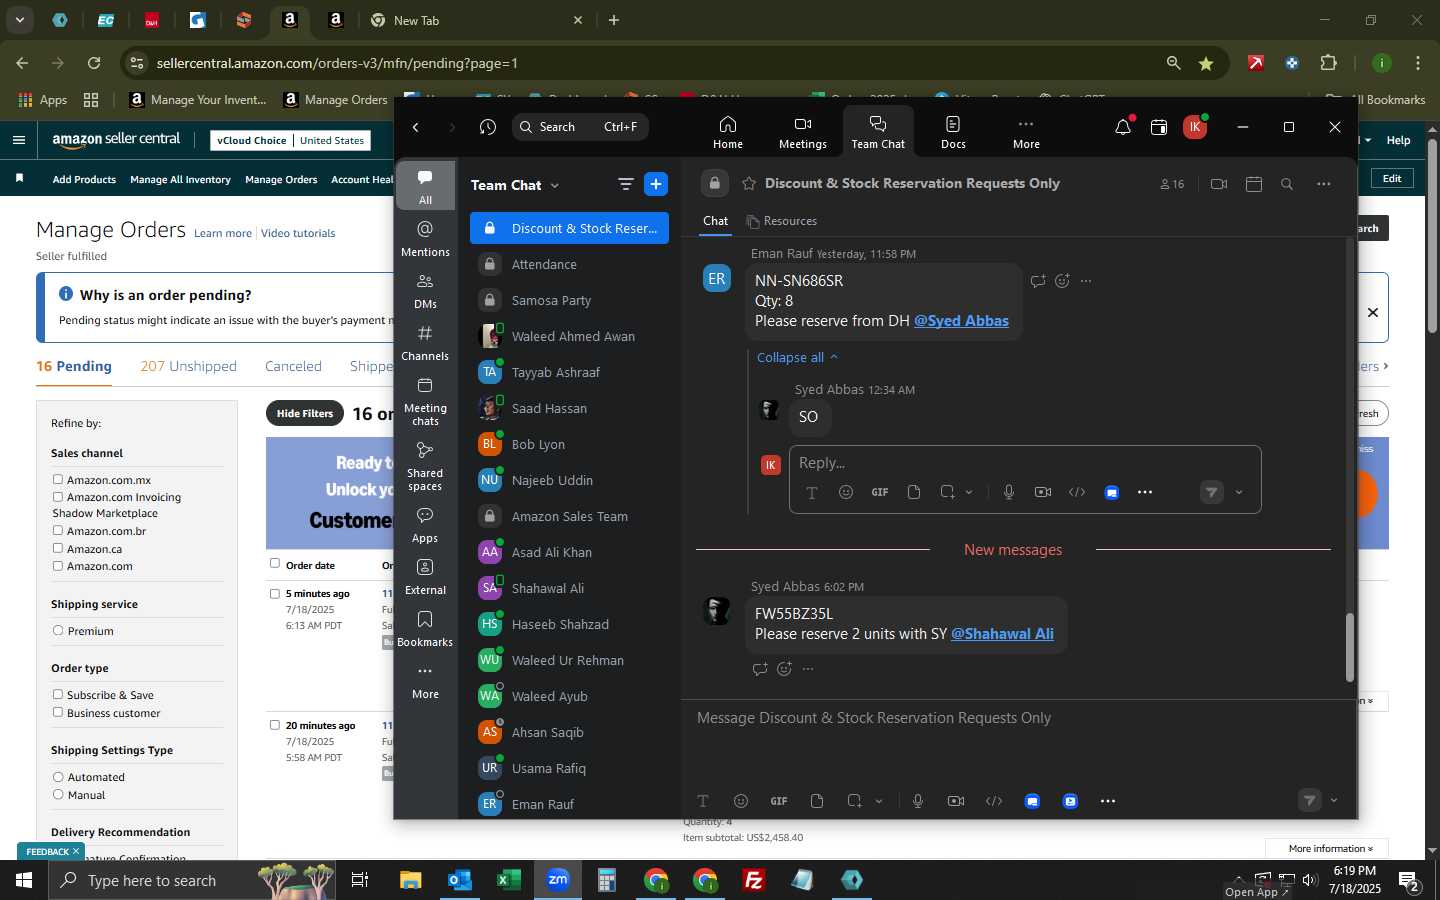
Task: Toggle Amazon.ca checkbox
Action: (58, 549)
